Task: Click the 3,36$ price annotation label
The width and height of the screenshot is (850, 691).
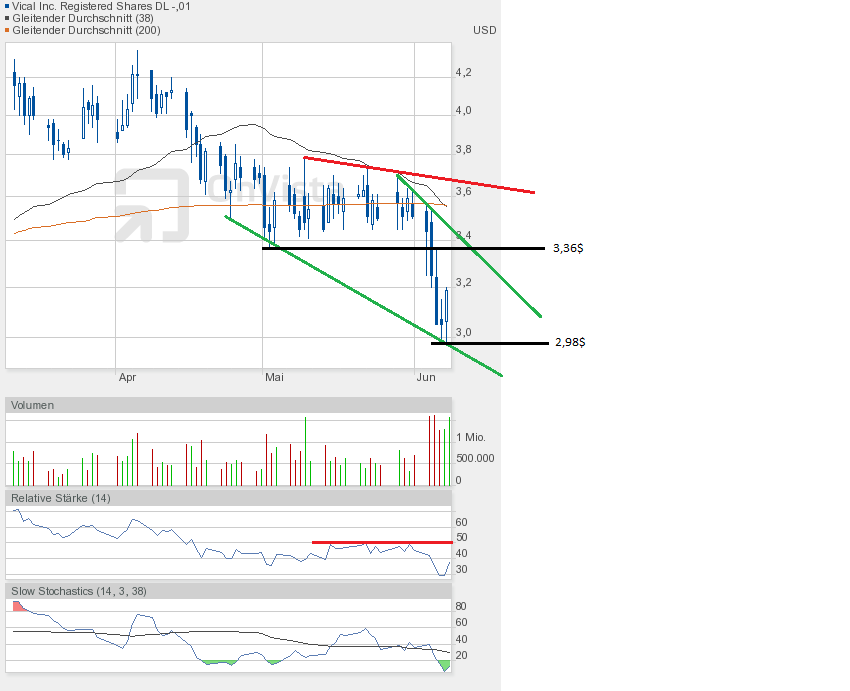Action: pos(568,248)
